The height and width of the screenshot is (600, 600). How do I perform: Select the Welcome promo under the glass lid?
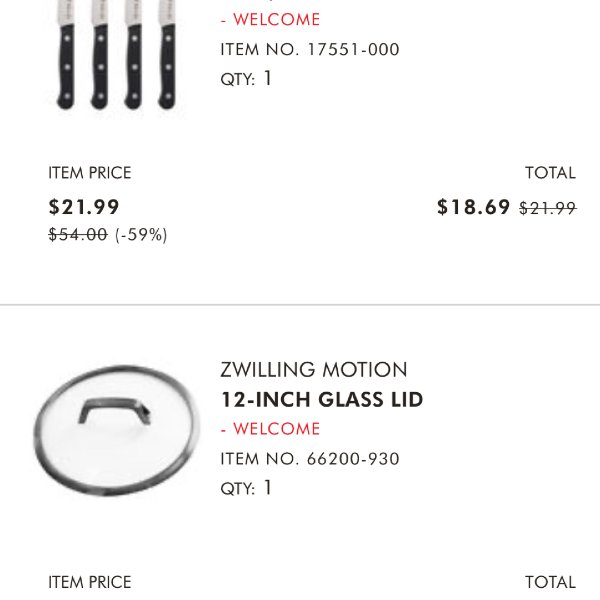270,429
